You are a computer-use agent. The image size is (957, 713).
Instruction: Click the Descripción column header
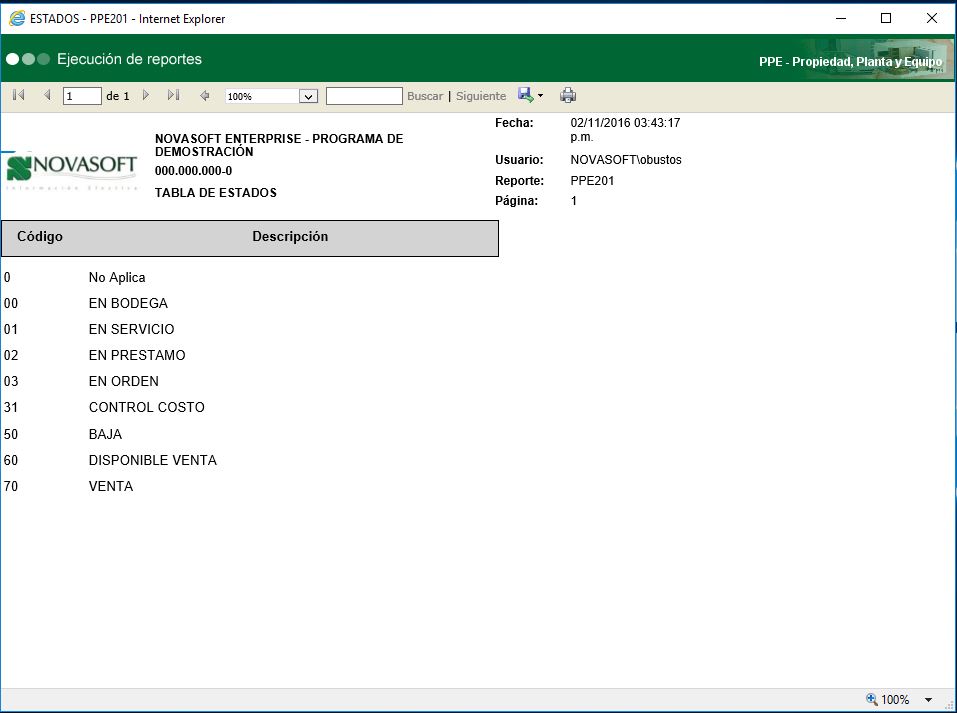point(290,236)
